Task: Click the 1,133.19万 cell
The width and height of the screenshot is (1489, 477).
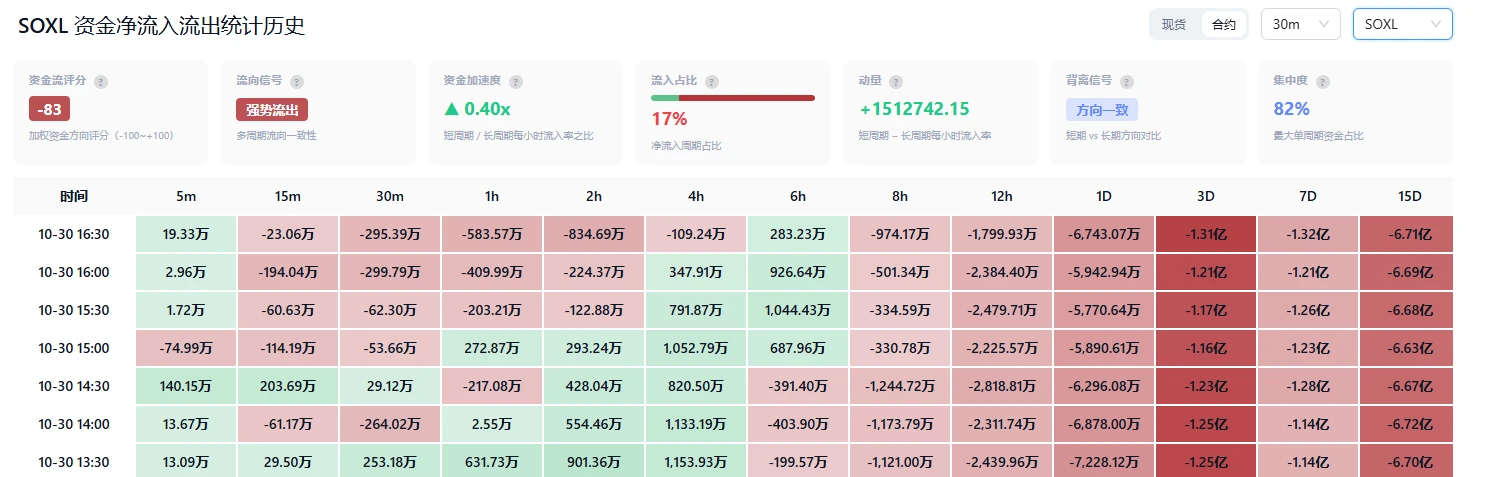Action: coord(696,424)
